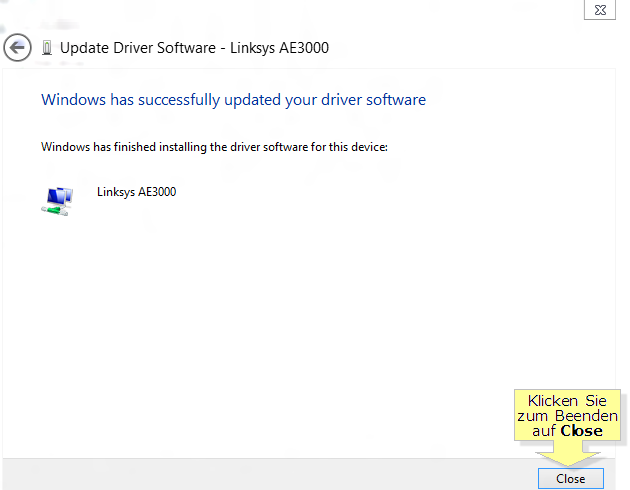Click the 'Windows has successfully updated your driver software' heading

tap(233, 100)
